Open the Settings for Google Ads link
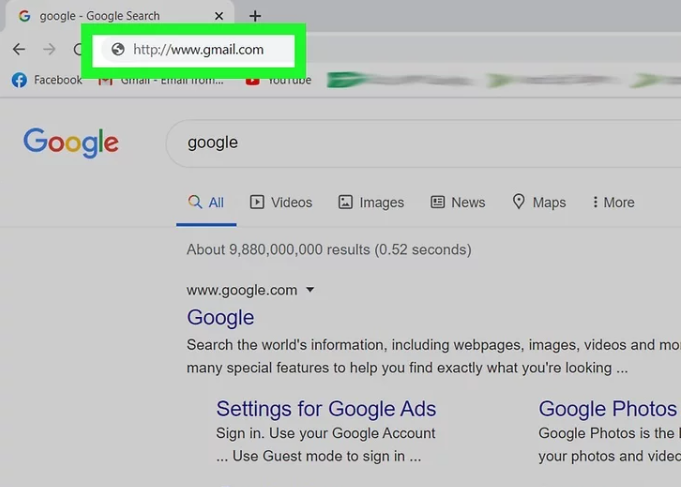The height and width of the screenshot is (487, 682). [326, 408]
